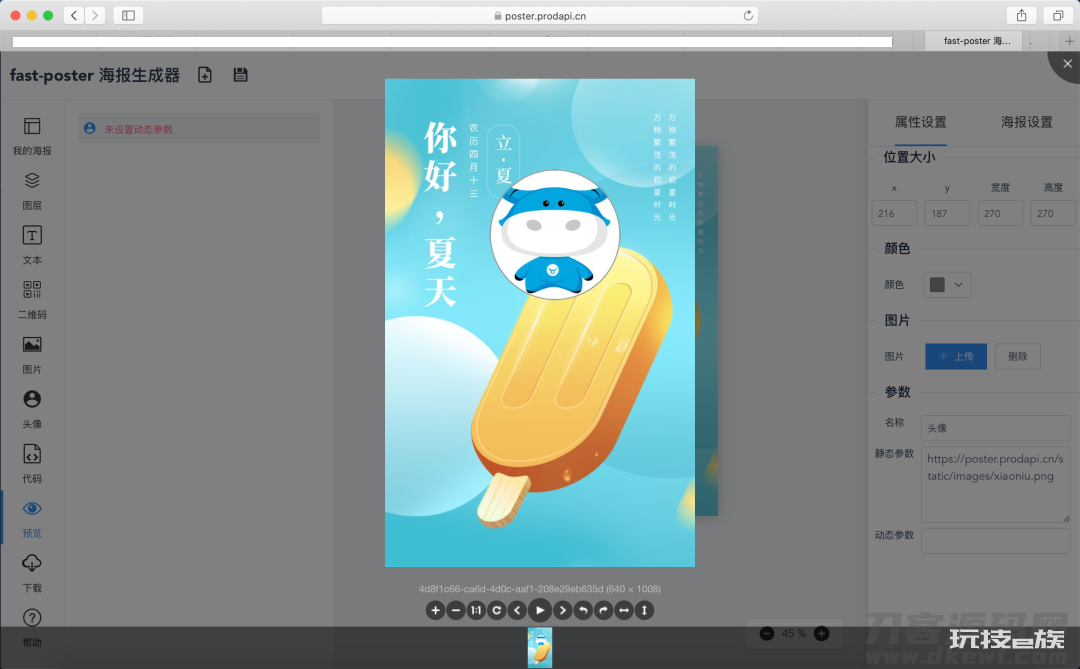
Task: Click the 静态参数 URL text area
Action: click(x=996, y=484)
